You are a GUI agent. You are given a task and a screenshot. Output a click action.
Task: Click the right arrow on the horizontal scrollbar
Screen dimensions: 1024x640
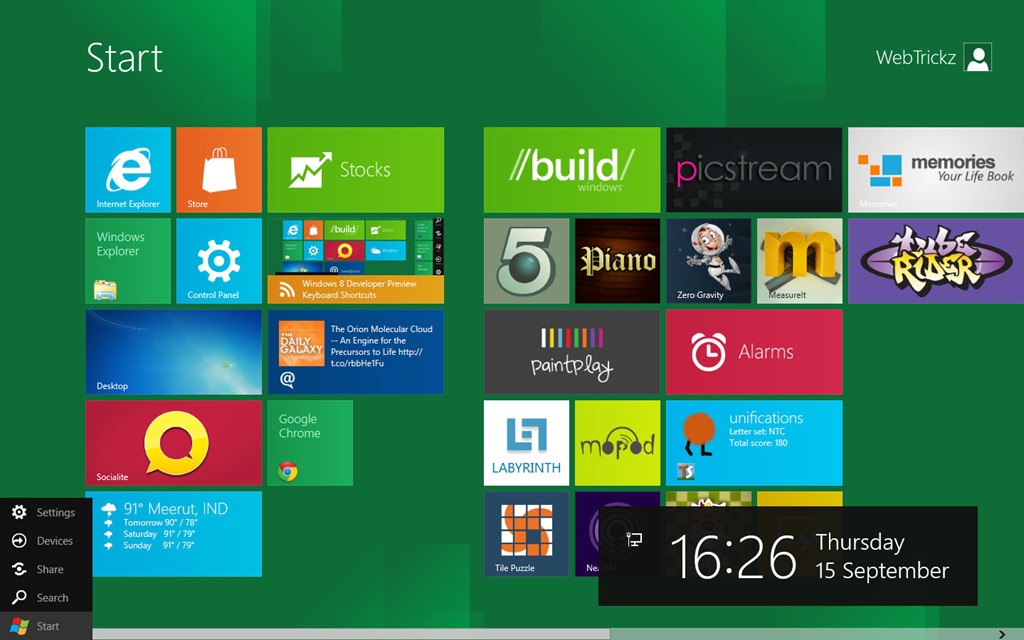coord(1002,634)
